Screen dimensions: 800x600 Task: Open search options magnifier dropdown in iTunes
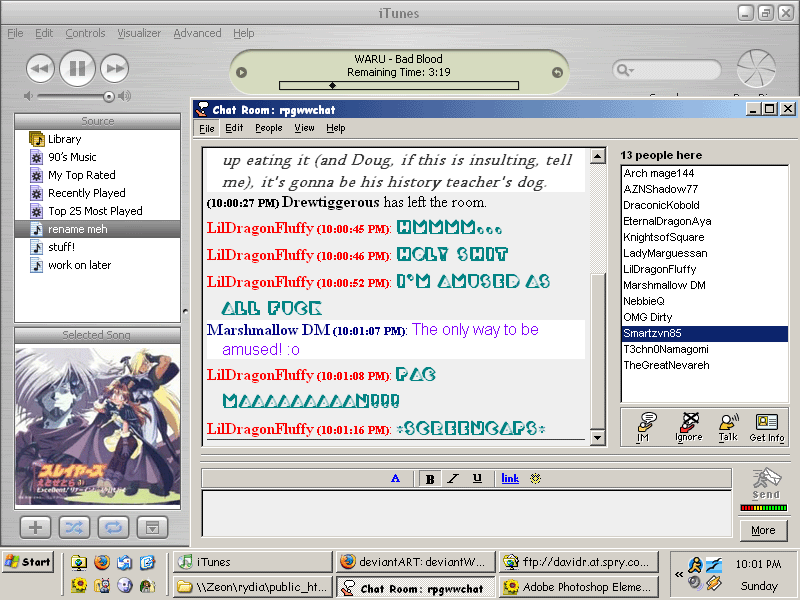[x=624, y=69]
